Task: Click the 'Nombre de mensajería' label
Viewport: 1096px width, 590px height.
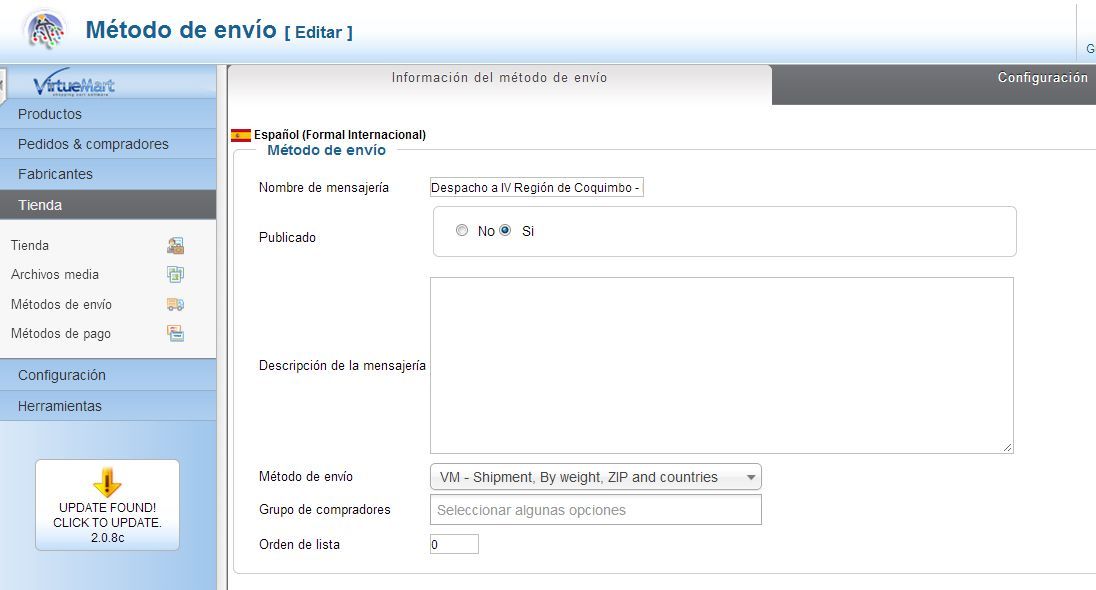Action: [324, 187]
